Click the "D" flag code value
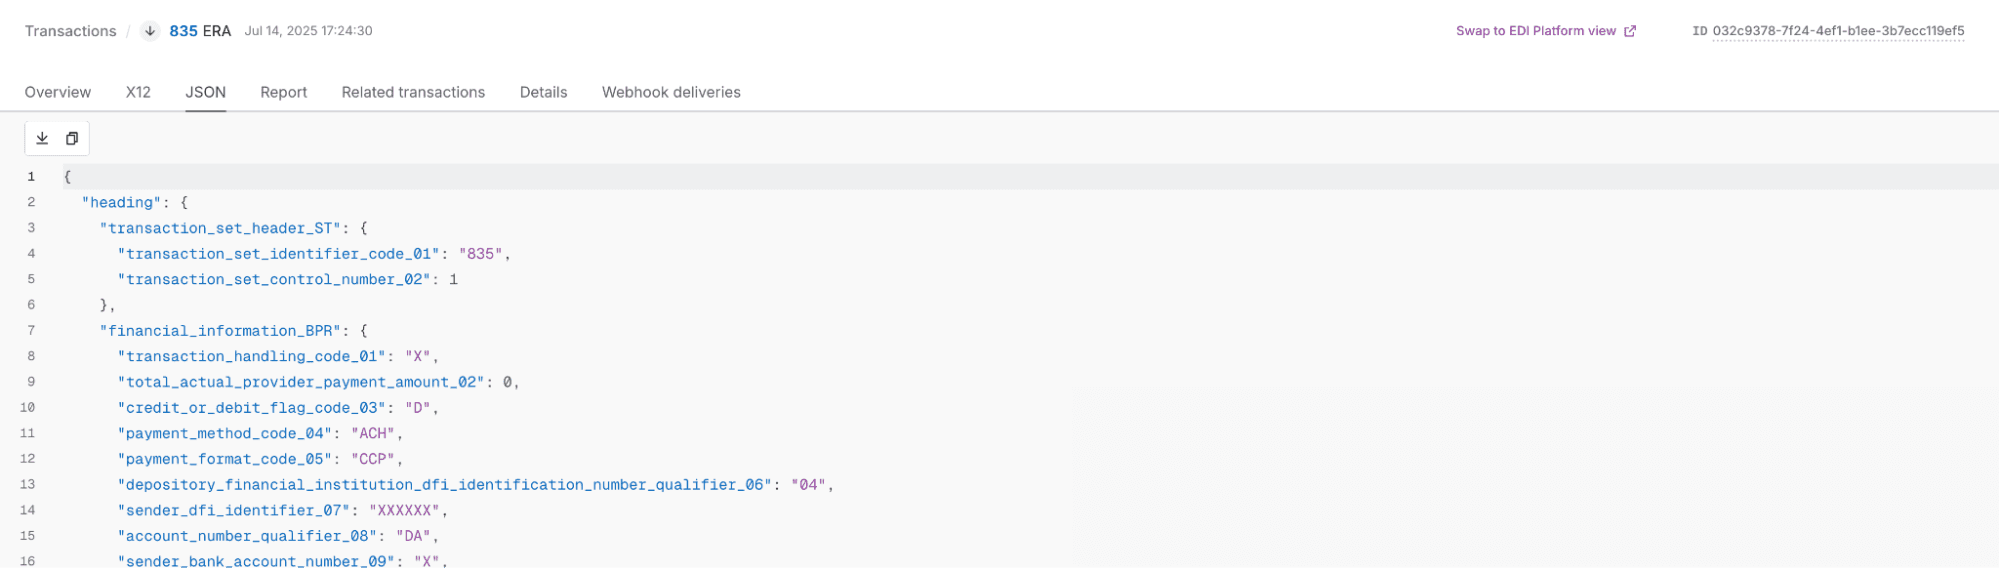 [417, 408]
